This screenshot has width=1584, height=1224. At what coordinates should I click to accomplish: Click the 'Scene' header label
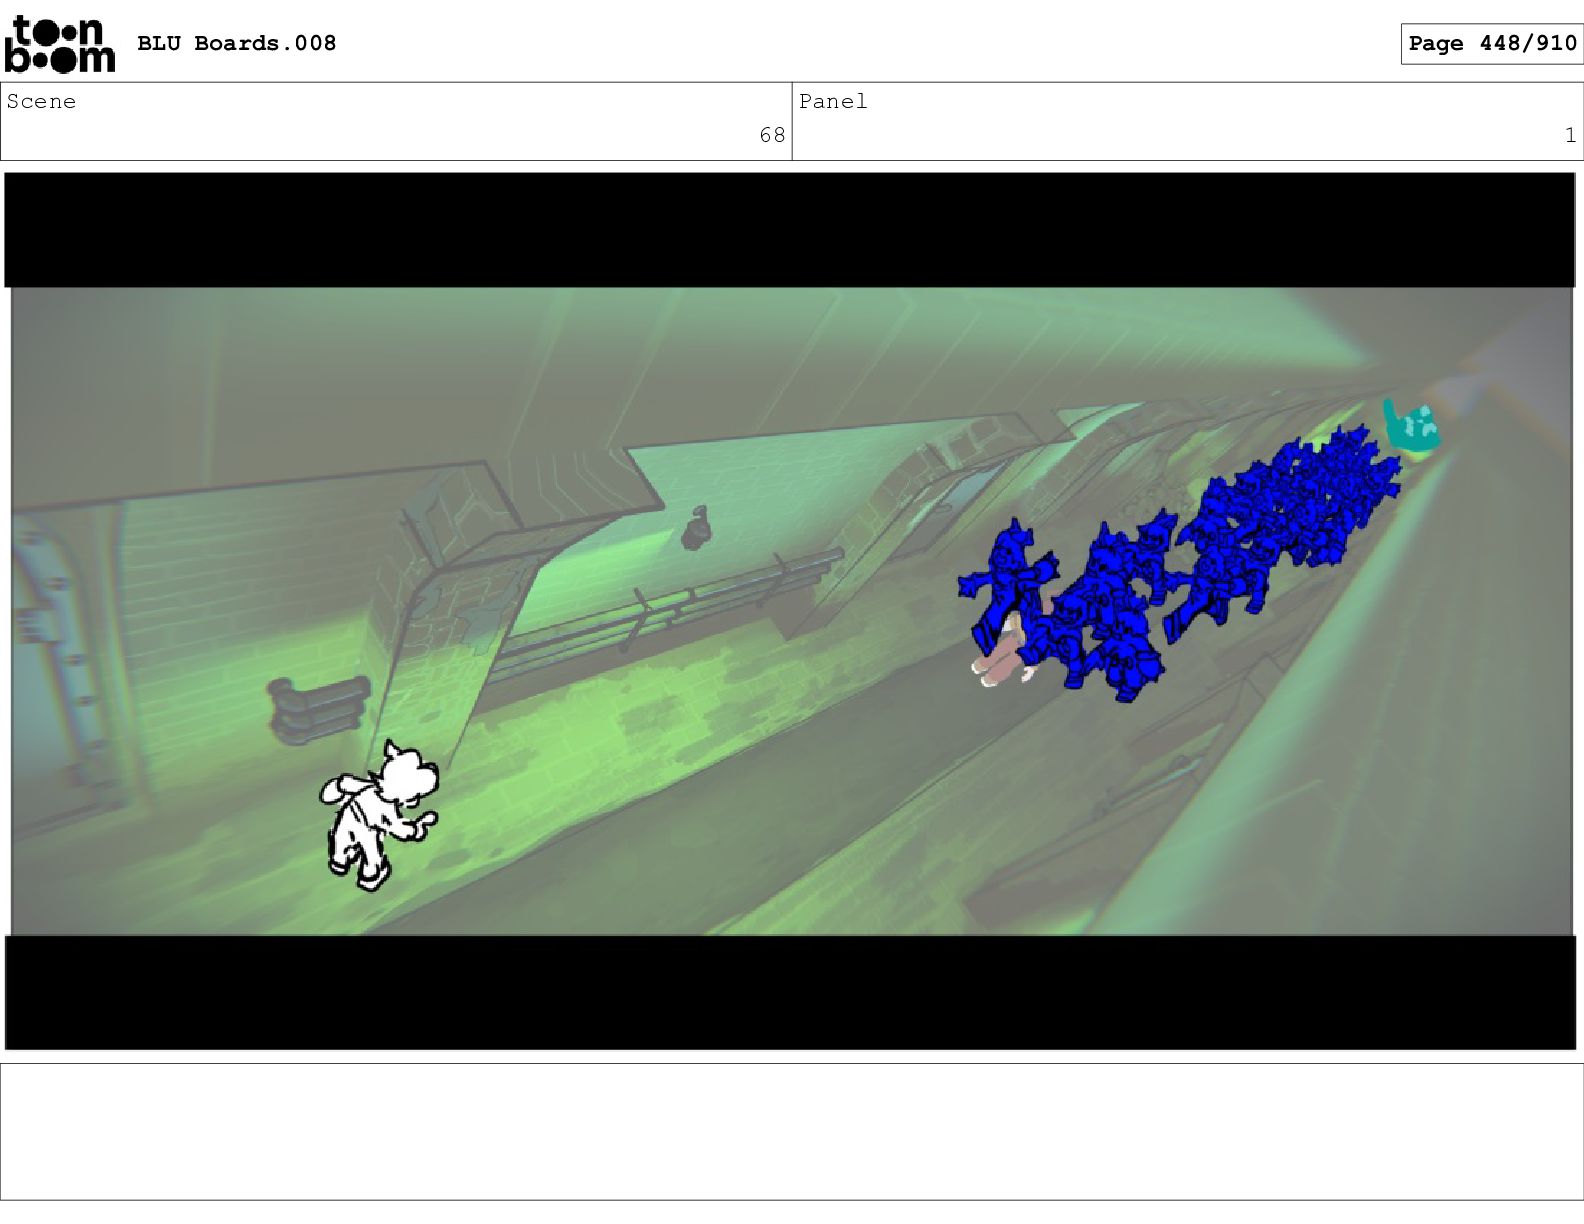pyautogui.click(x=41, y=101)
